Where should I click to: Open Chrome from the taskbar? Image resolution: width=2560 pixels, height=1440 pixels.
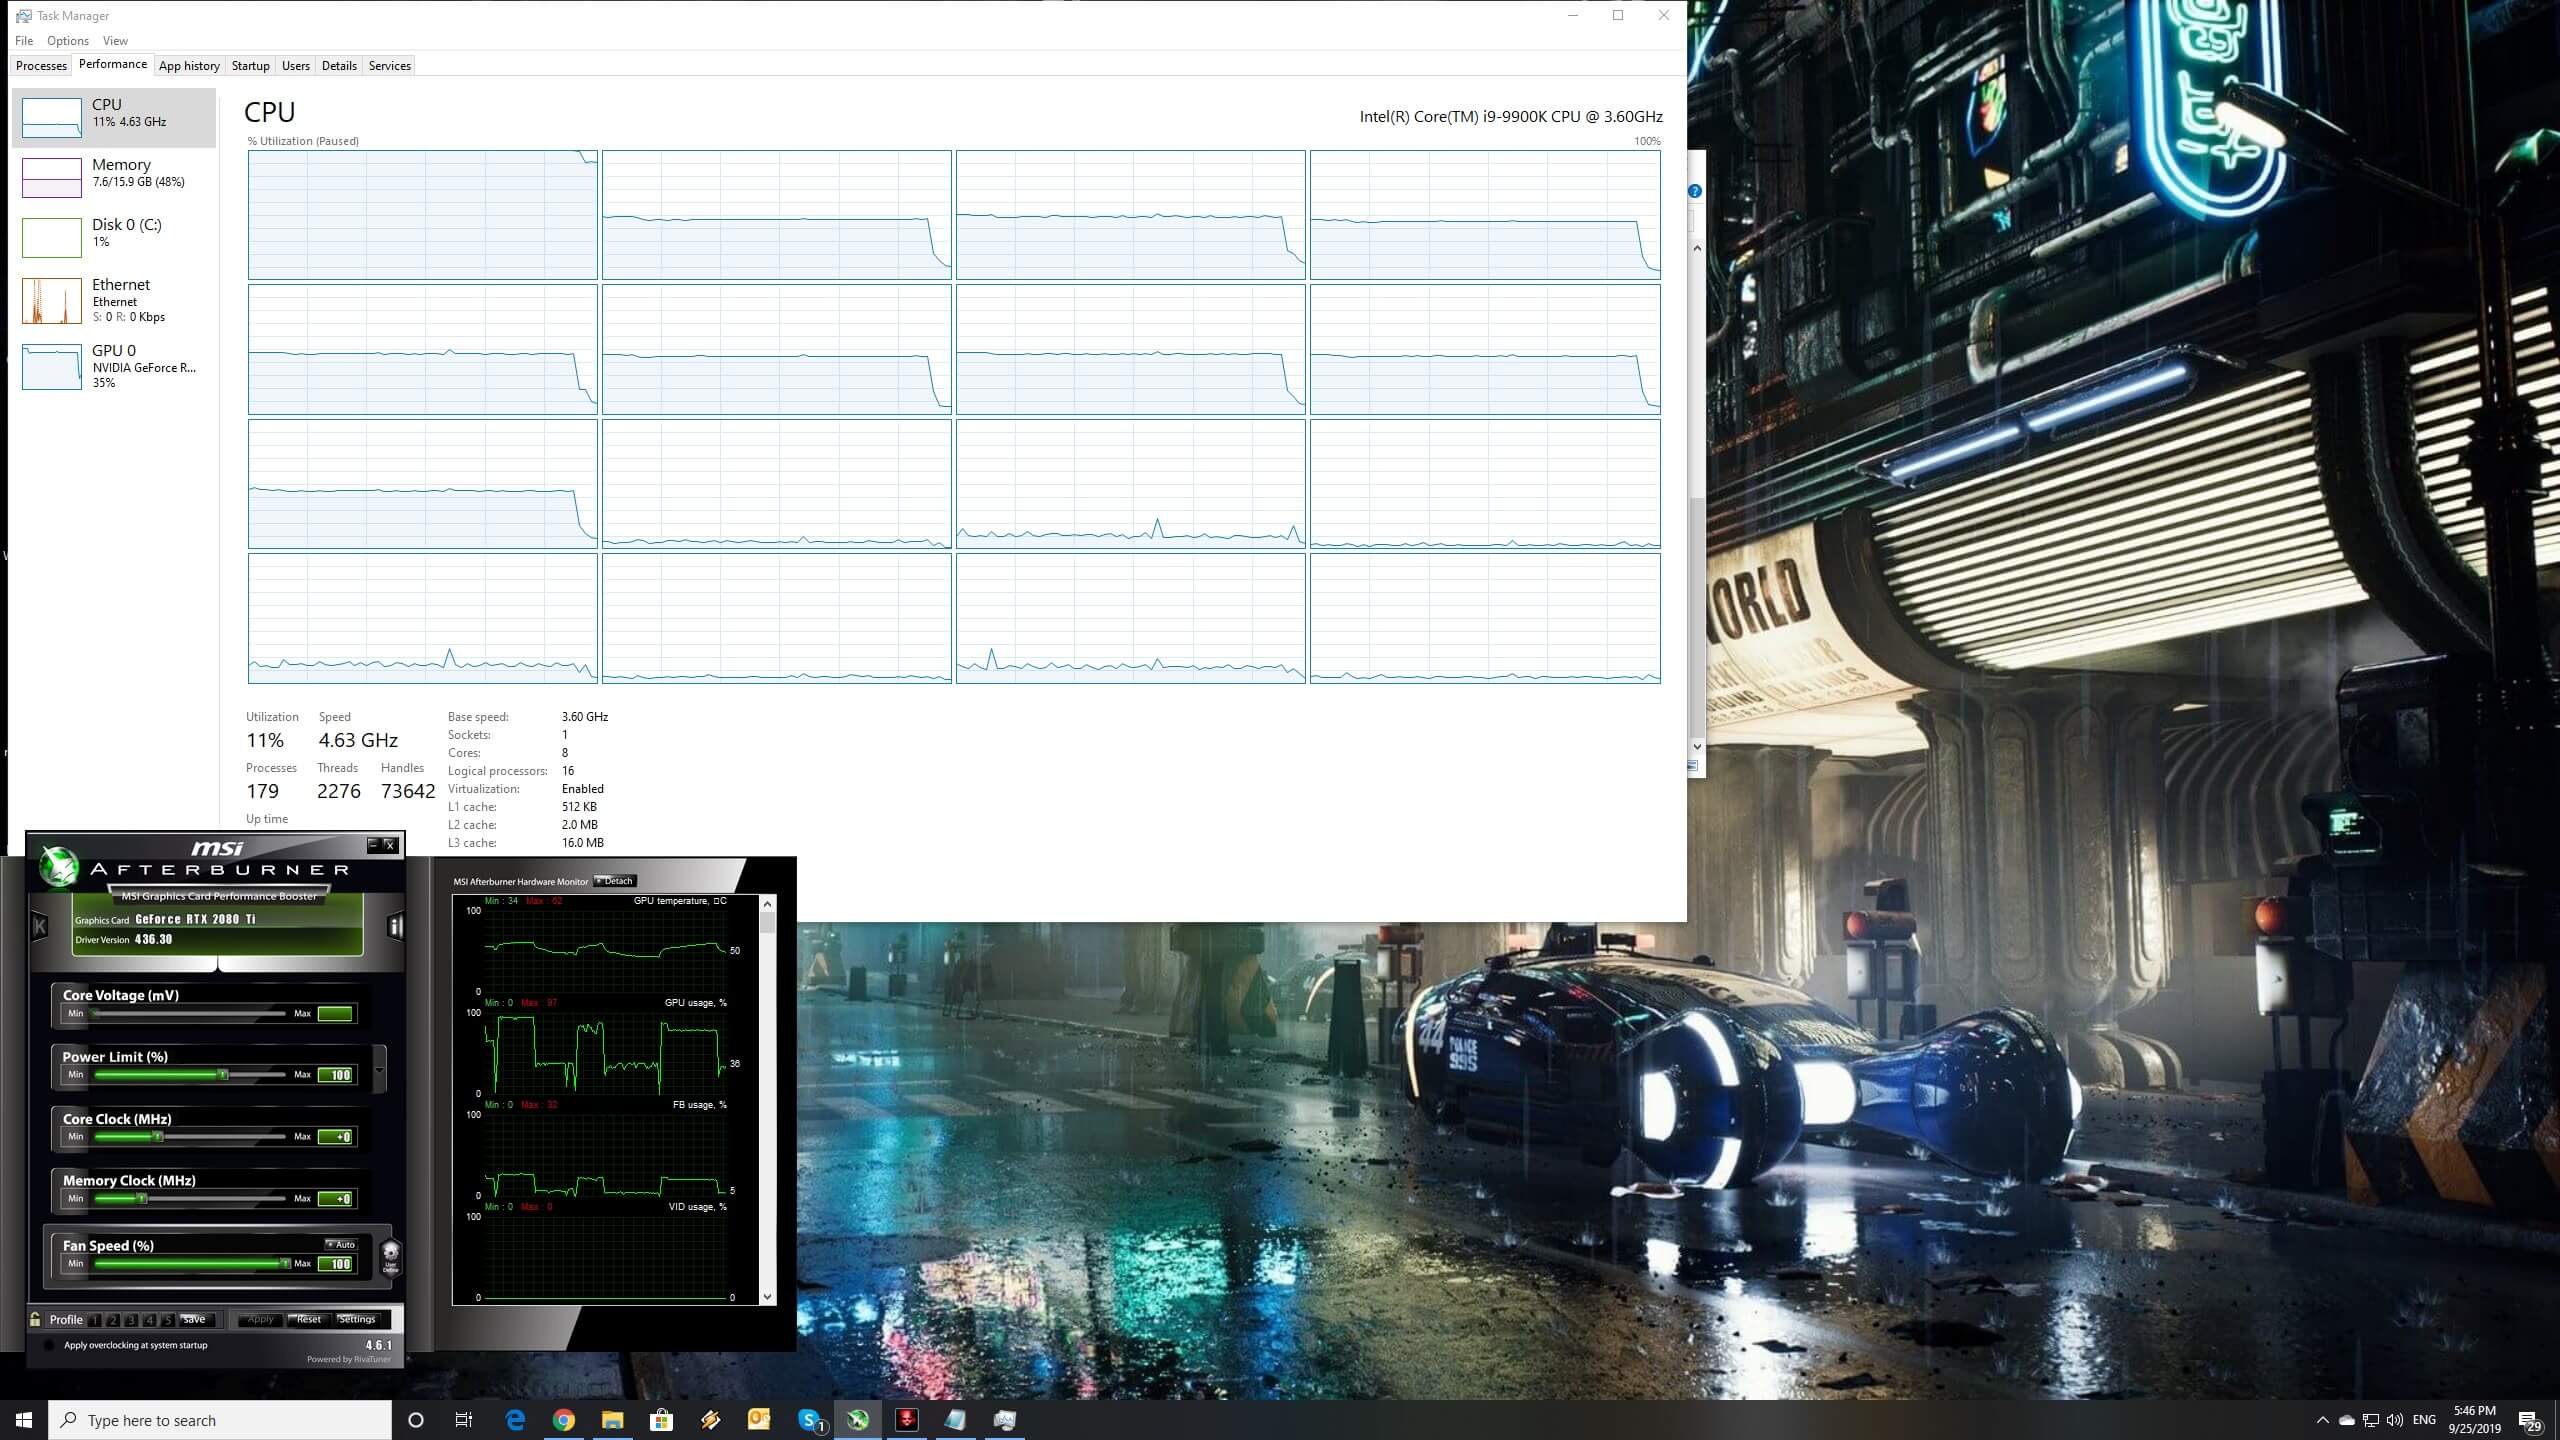[564, 1420]
